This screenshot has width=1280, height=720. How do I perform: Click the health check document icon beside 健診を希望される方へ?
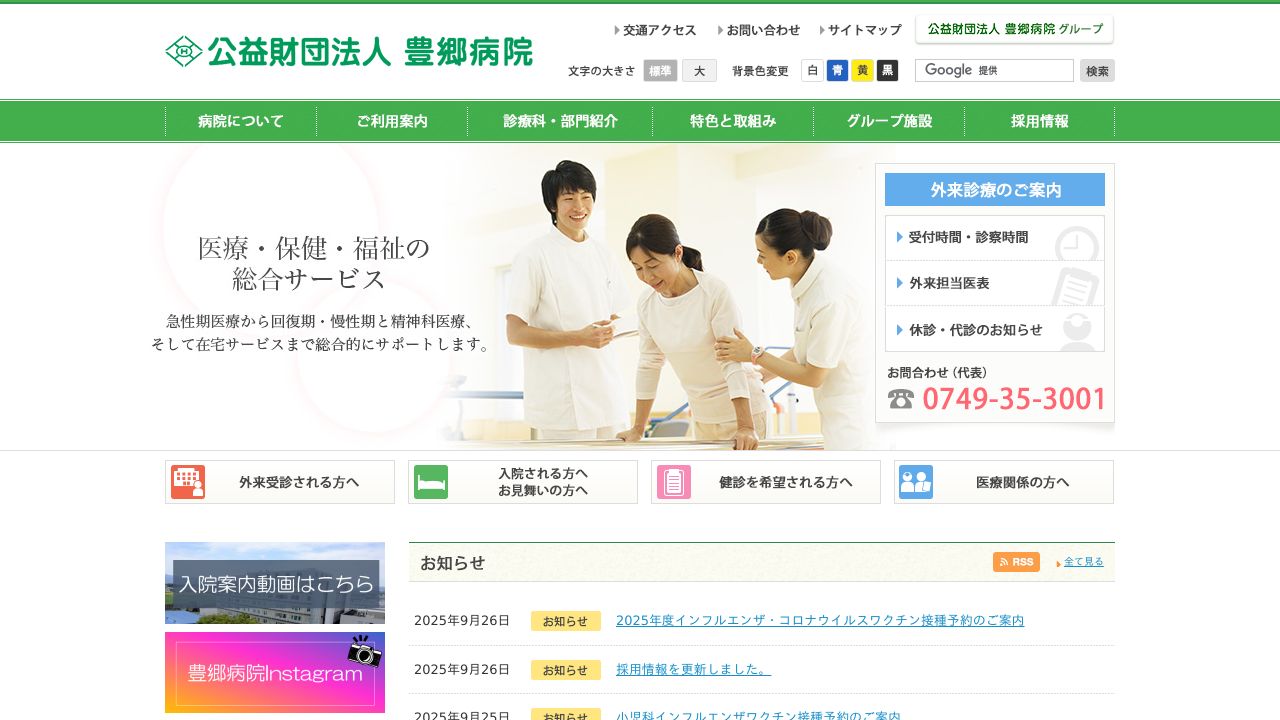(x=673, y=481)
